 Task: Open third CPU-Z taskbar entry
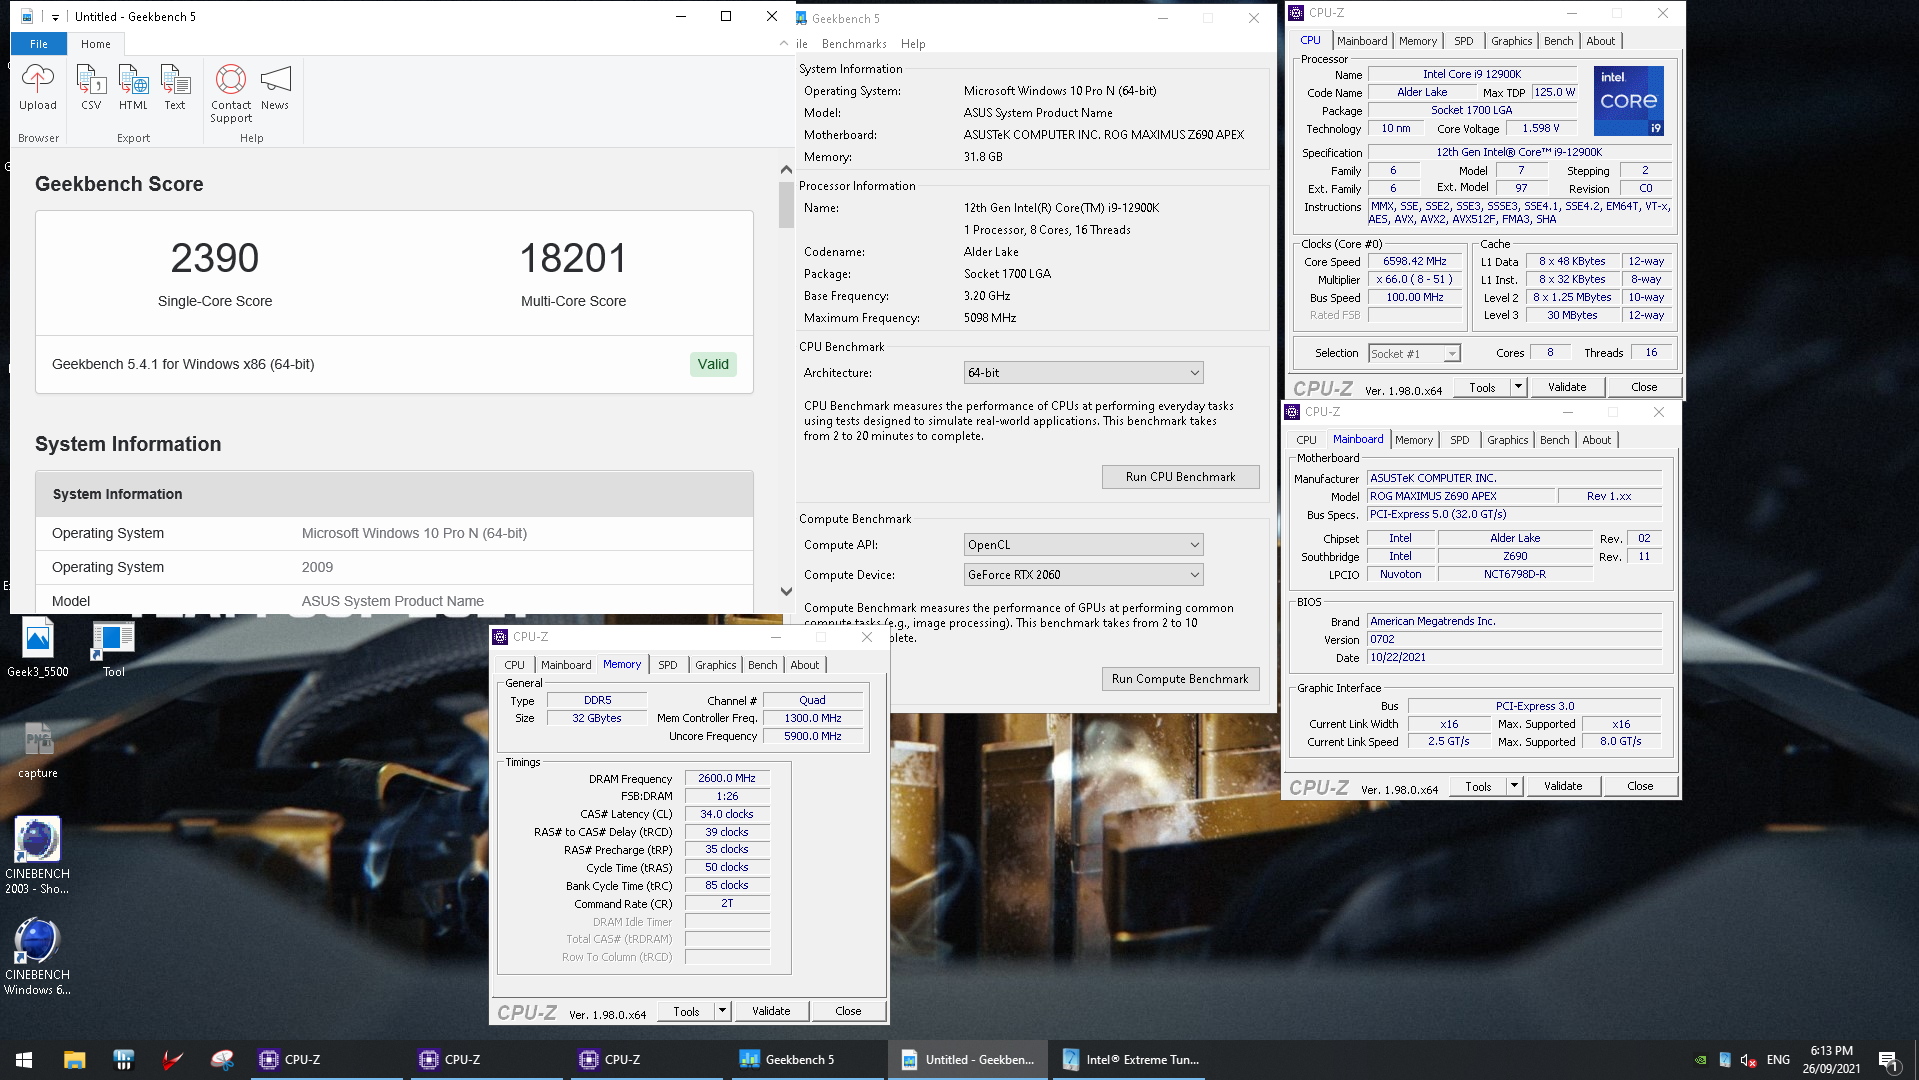645,1060
